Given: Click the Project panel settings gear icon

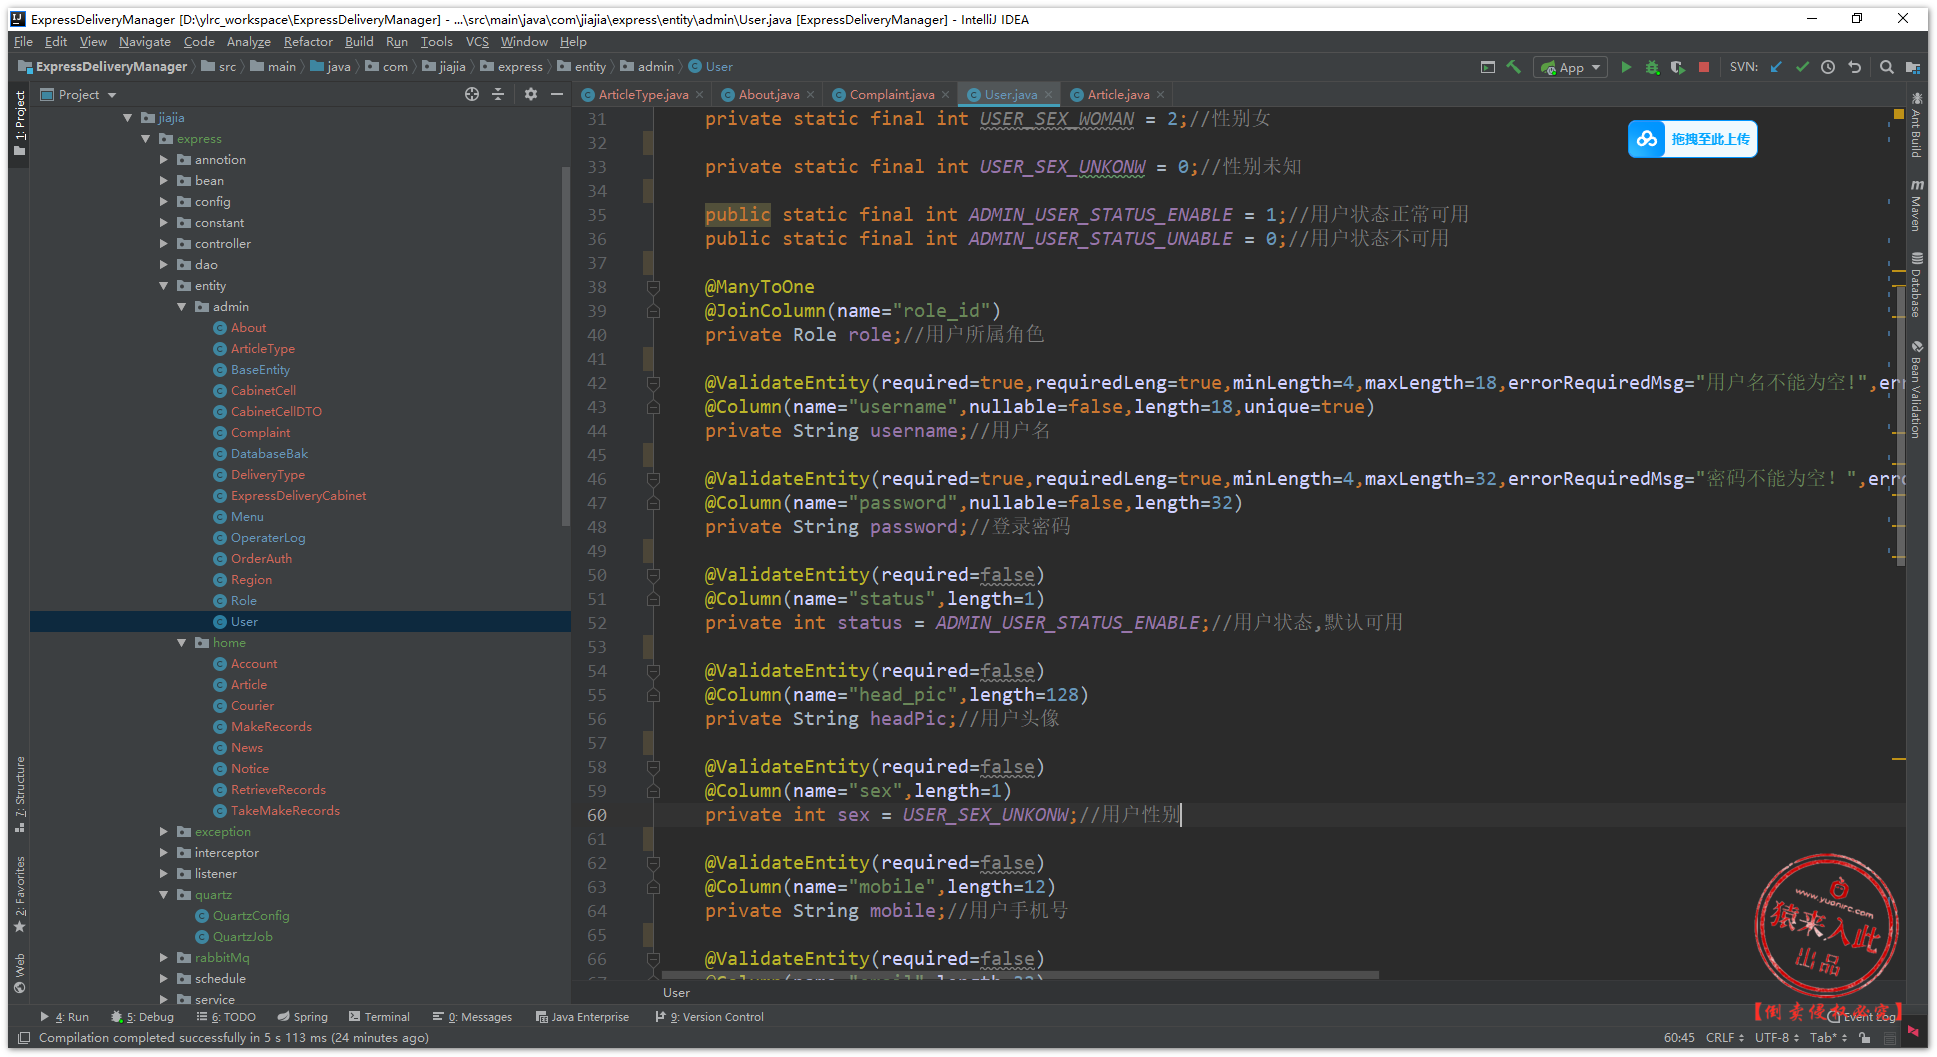Looking at the screenshot, I should point(531,94).
